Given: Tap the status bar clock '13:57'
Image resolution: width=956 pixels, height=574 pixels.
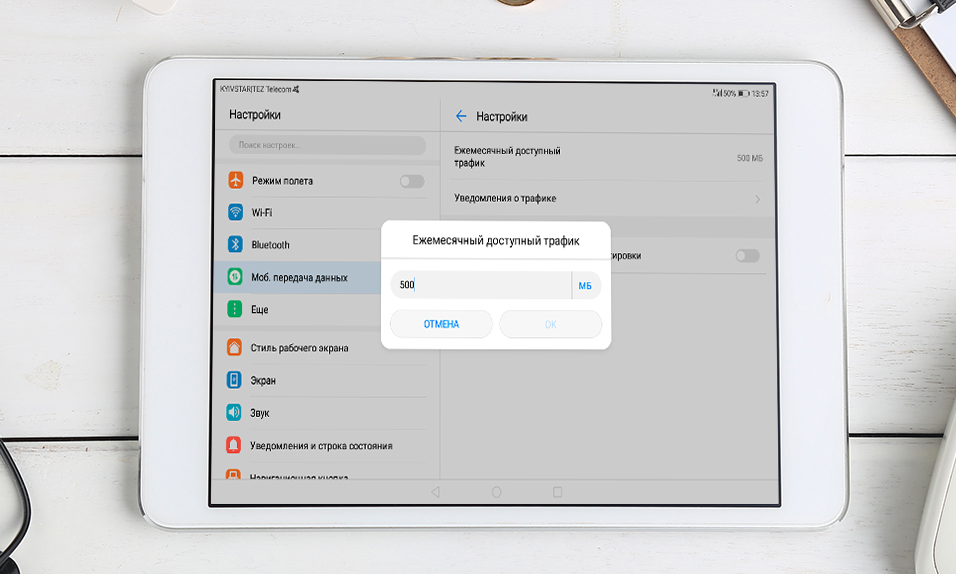Looking at the screenshot, I should [x=760, y=94].
